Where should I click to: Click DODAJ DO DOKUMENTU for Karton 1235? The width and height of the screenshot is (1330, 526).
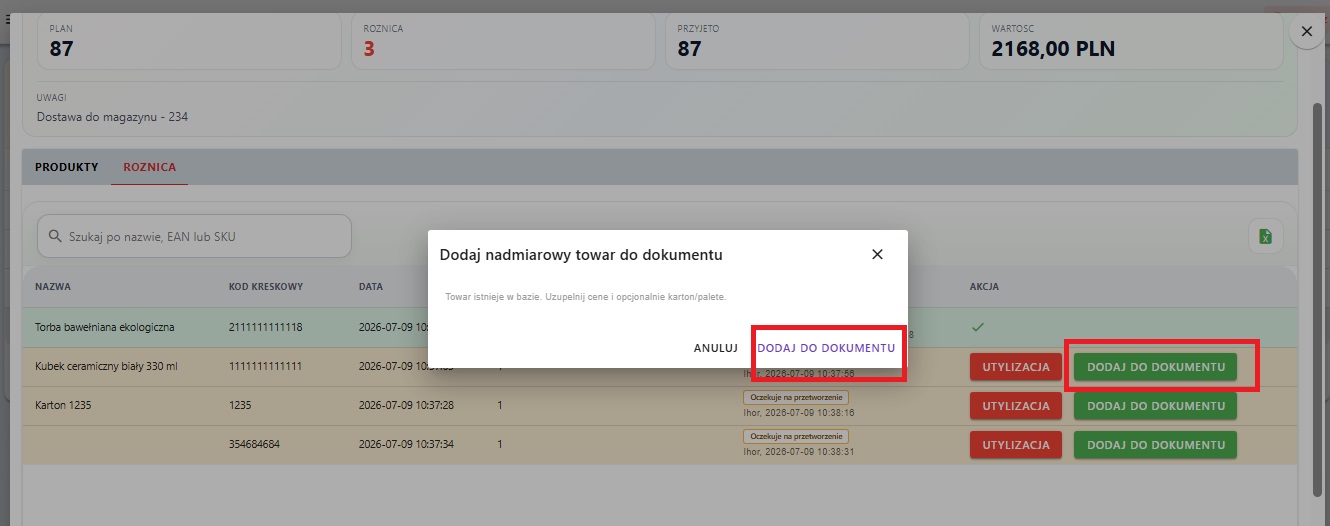coord(1155,406)
